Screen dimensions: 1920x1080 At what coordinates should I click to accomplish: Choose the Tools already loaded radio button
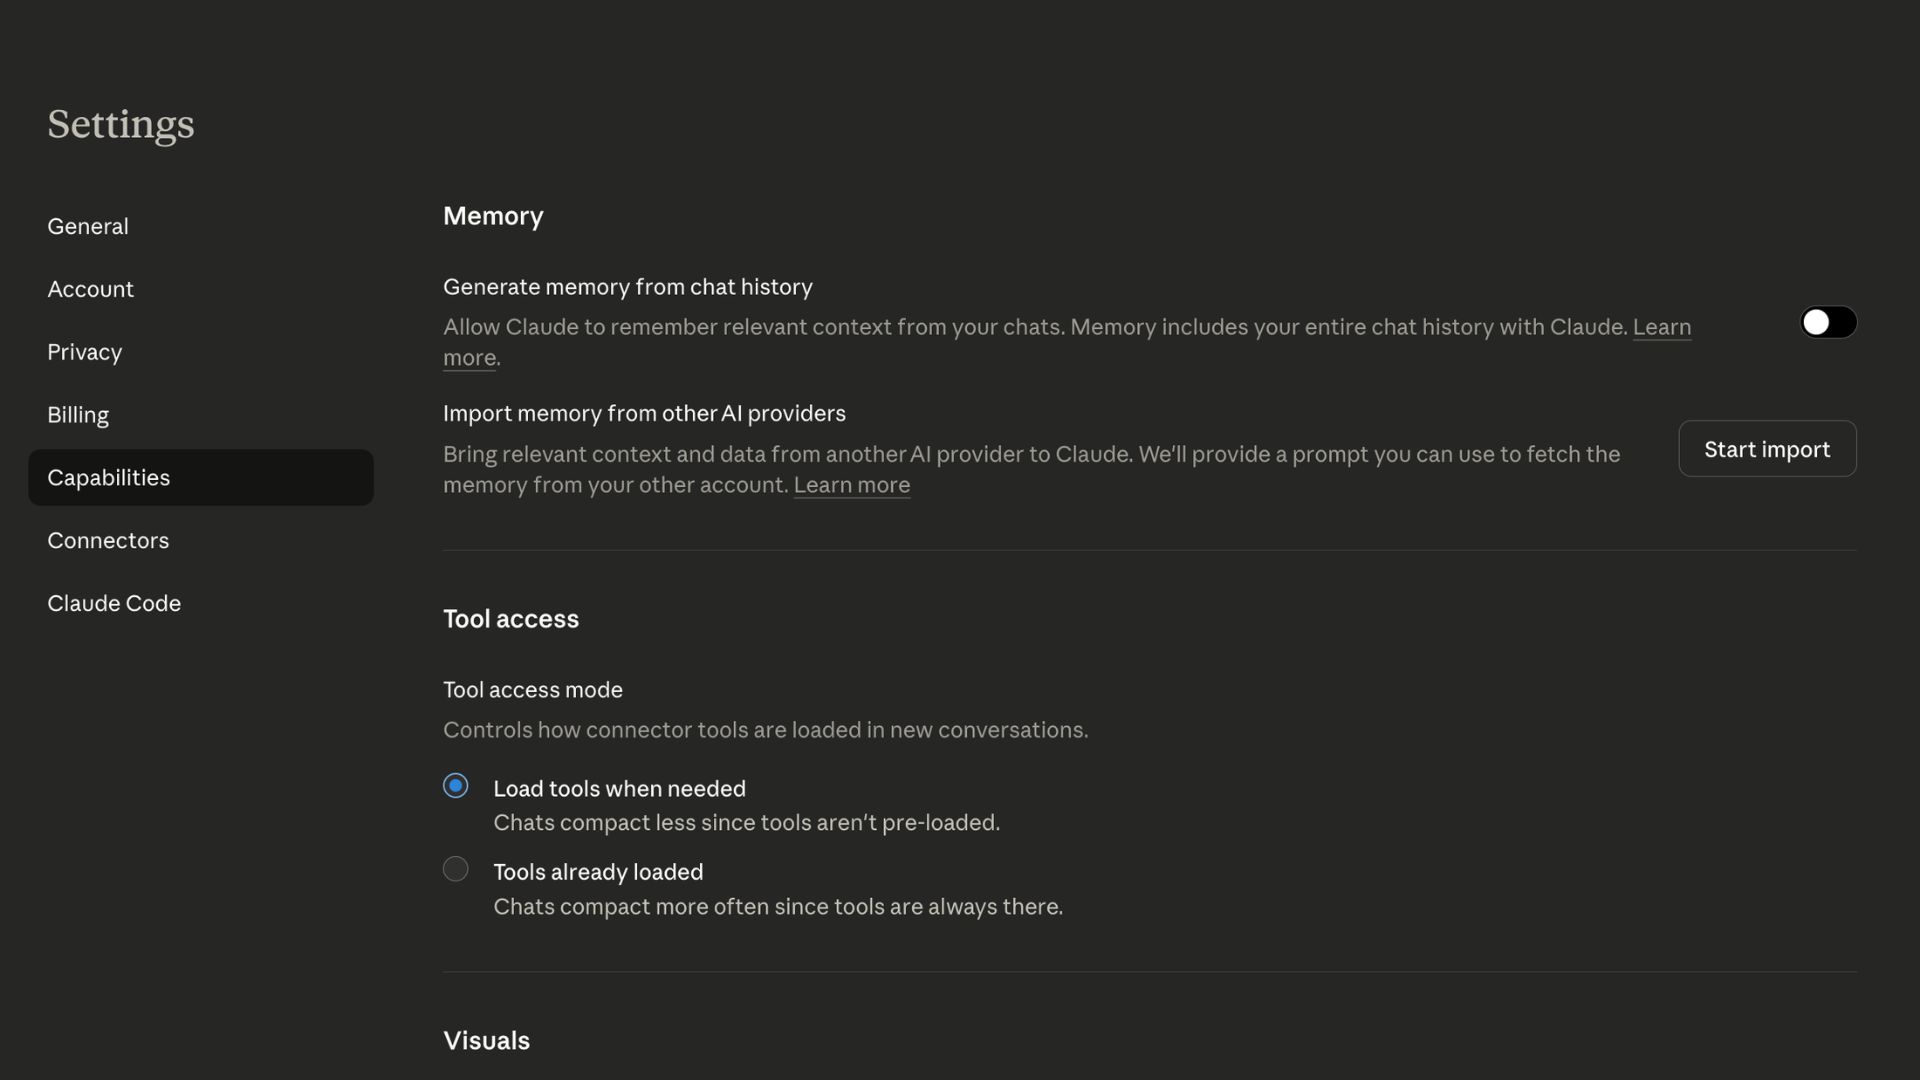[455, 869]
